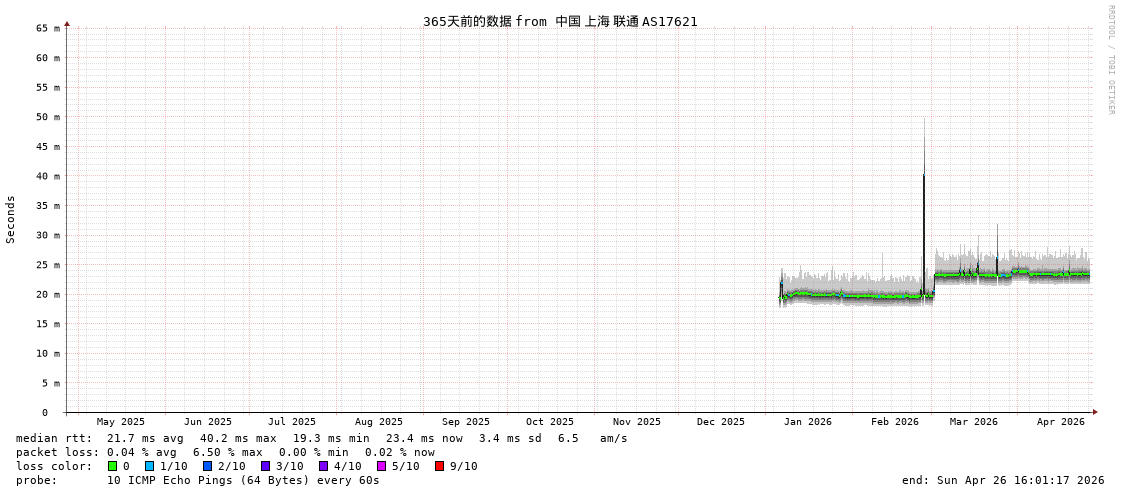Pick the violet 4/10 loss swatch
1121x494 pixels.
[x=323, y=466]
